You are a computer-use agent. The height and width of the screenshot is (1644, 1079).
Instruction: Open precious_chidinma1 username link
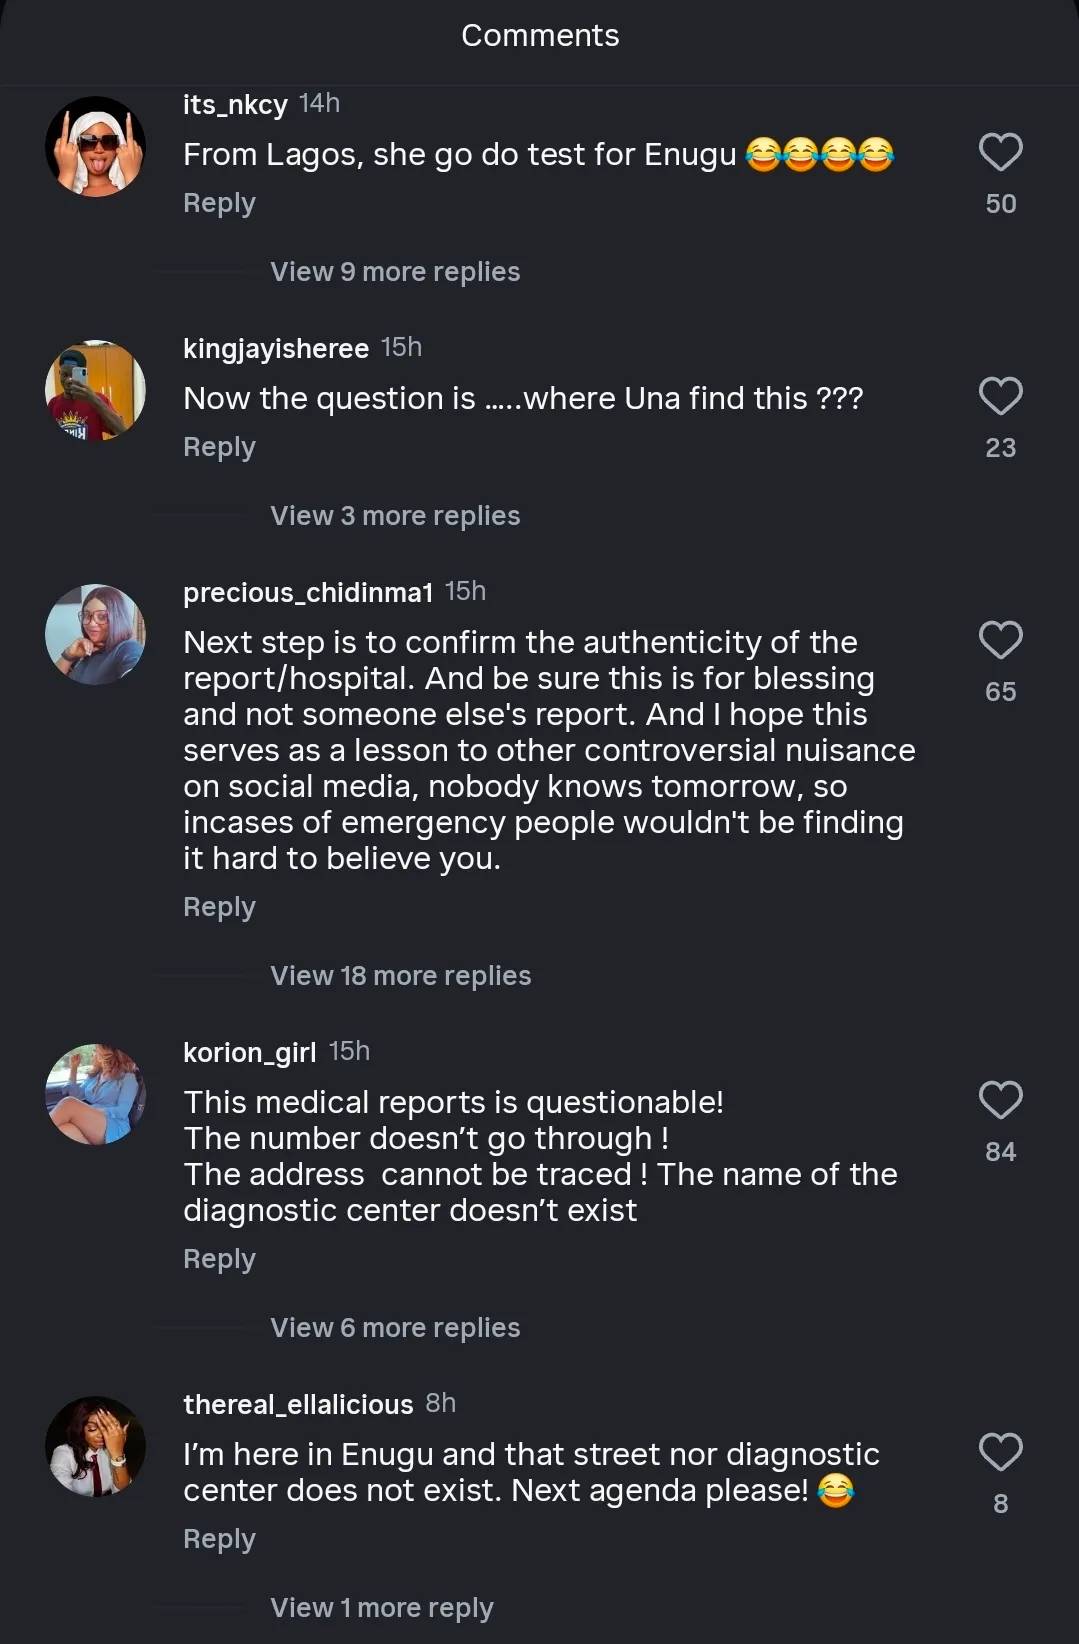pos(308,593)
